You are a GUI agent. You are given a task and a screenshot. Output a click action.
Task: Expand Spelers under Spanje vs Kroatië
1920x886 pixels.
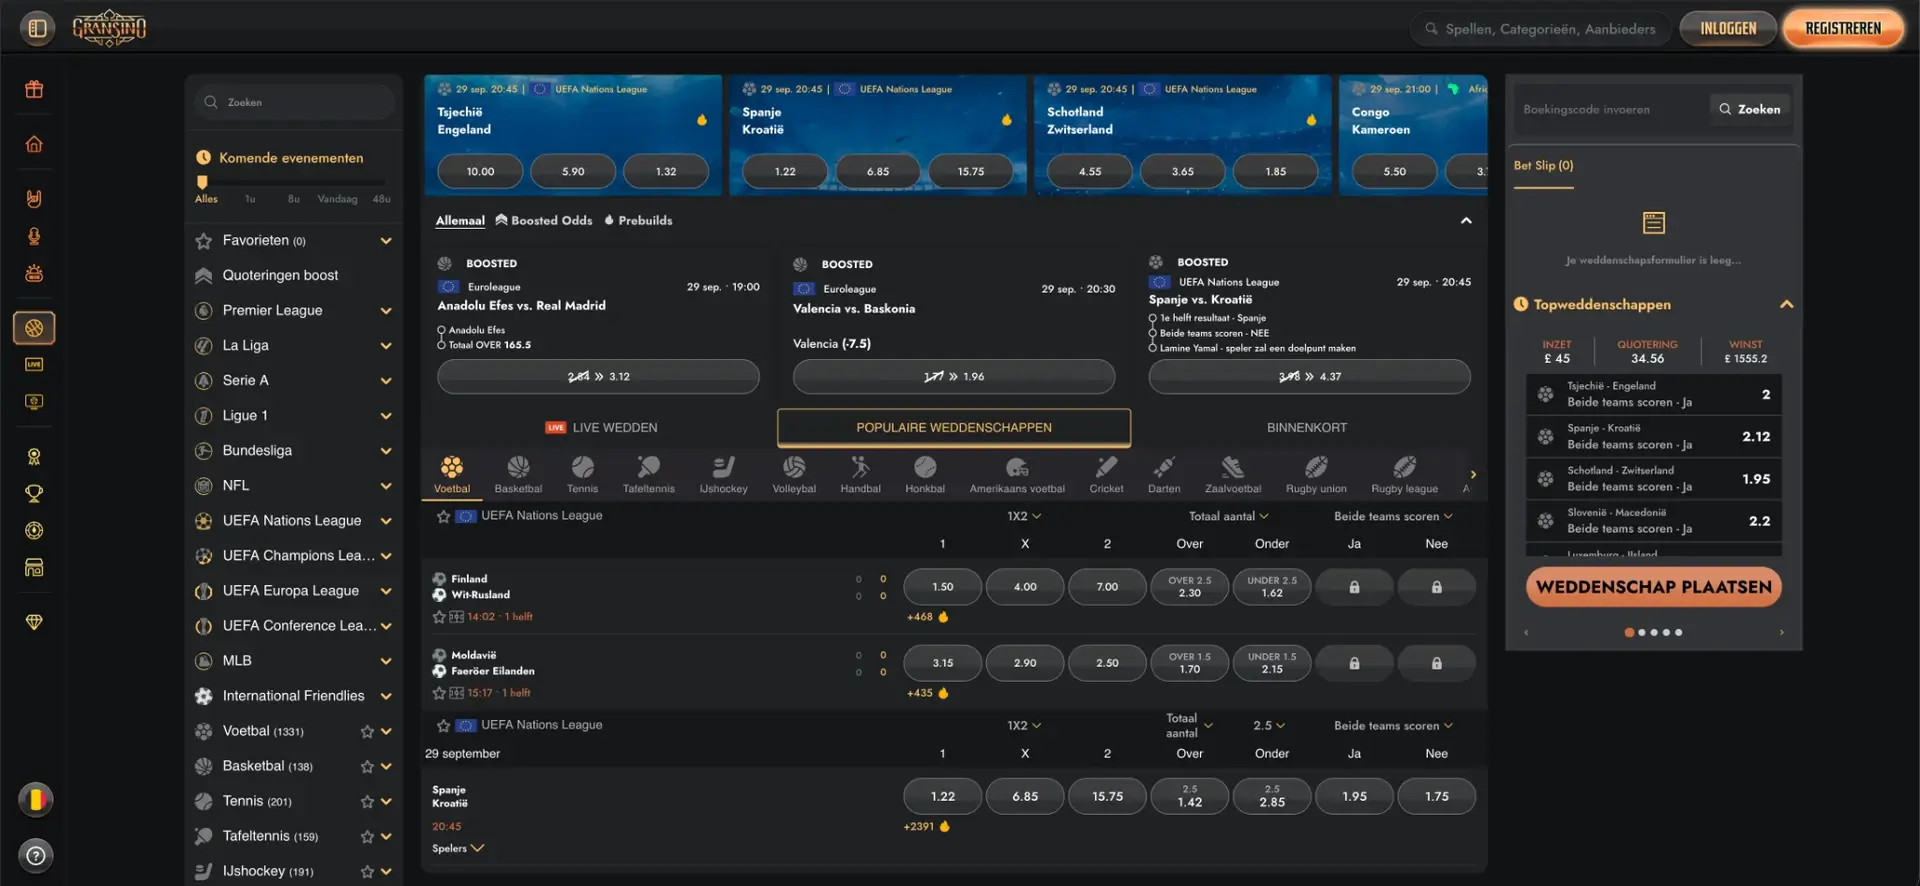point(458,849)
